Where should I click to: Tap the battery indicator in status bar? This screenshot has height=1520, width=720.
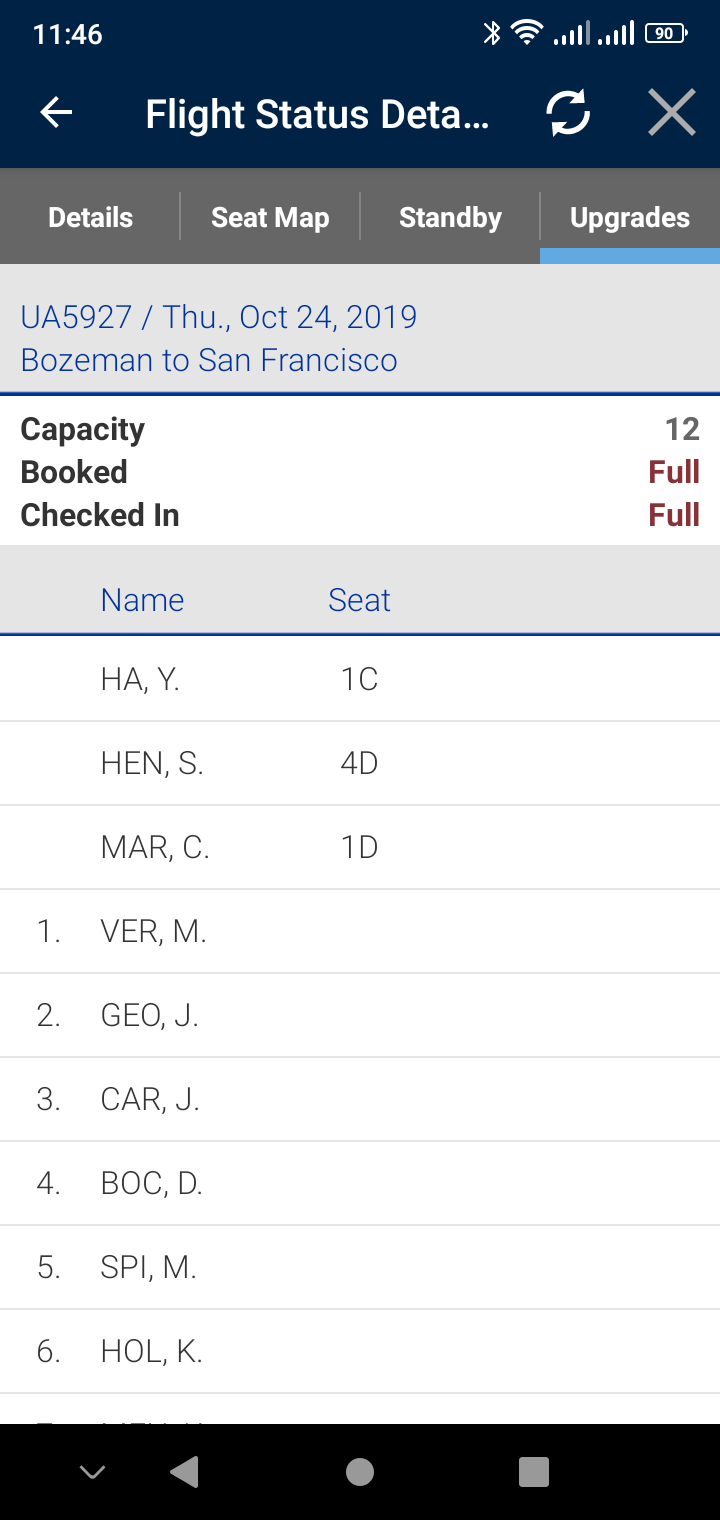click(x=666, y=34)
